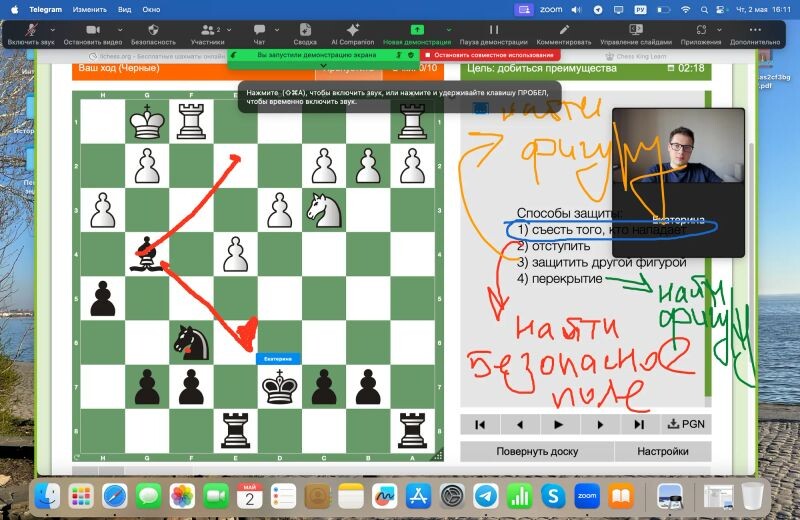Screen dimensions: 800x520
Task: Open the Сводка summary icon
Action: [305, 30]
